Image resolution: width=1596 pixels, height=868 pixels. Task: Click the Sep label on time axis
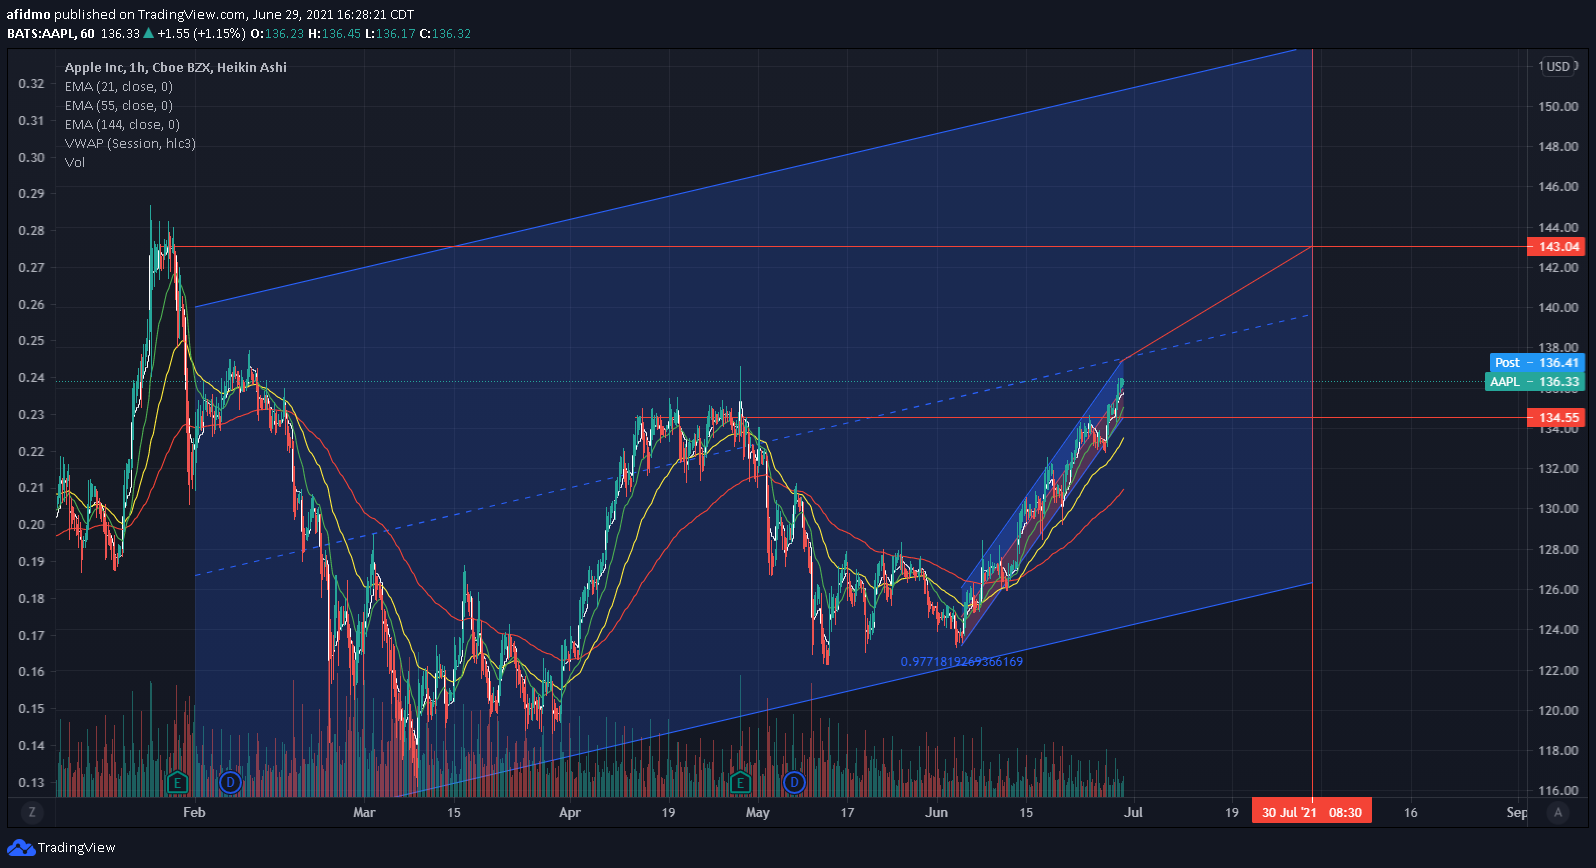(1517, 812)
